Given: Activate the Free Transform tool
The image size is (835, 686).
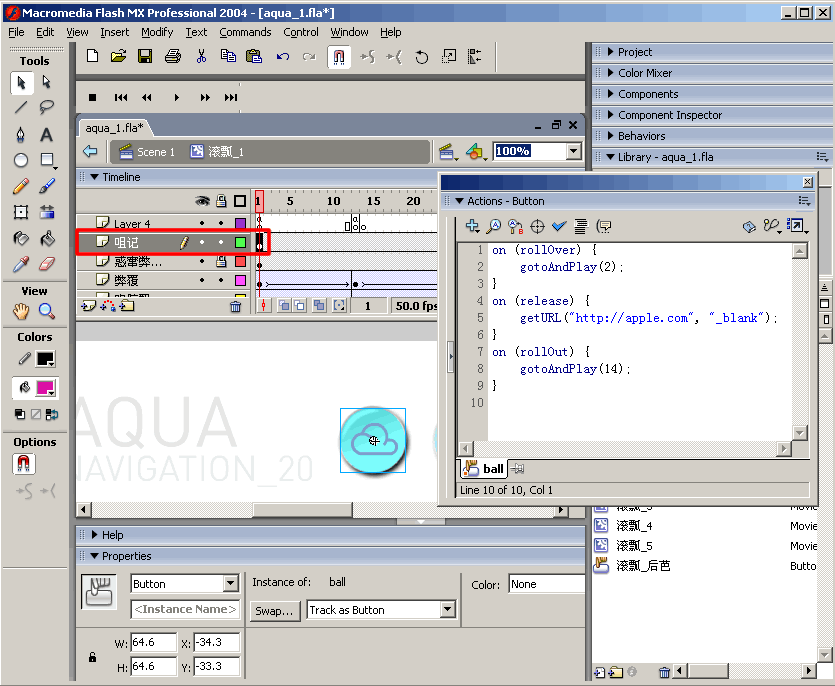Looking at the screenshot, I should coord(21,212).
